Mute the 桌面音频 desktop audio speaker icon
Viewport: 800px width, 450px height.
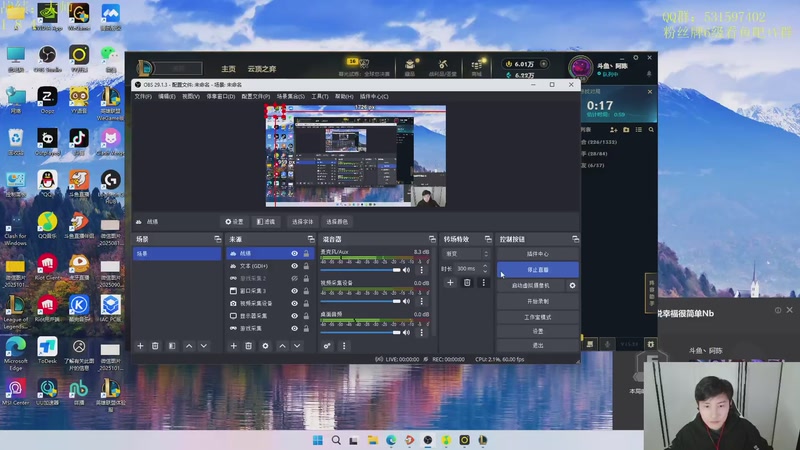tap(407, 333)
